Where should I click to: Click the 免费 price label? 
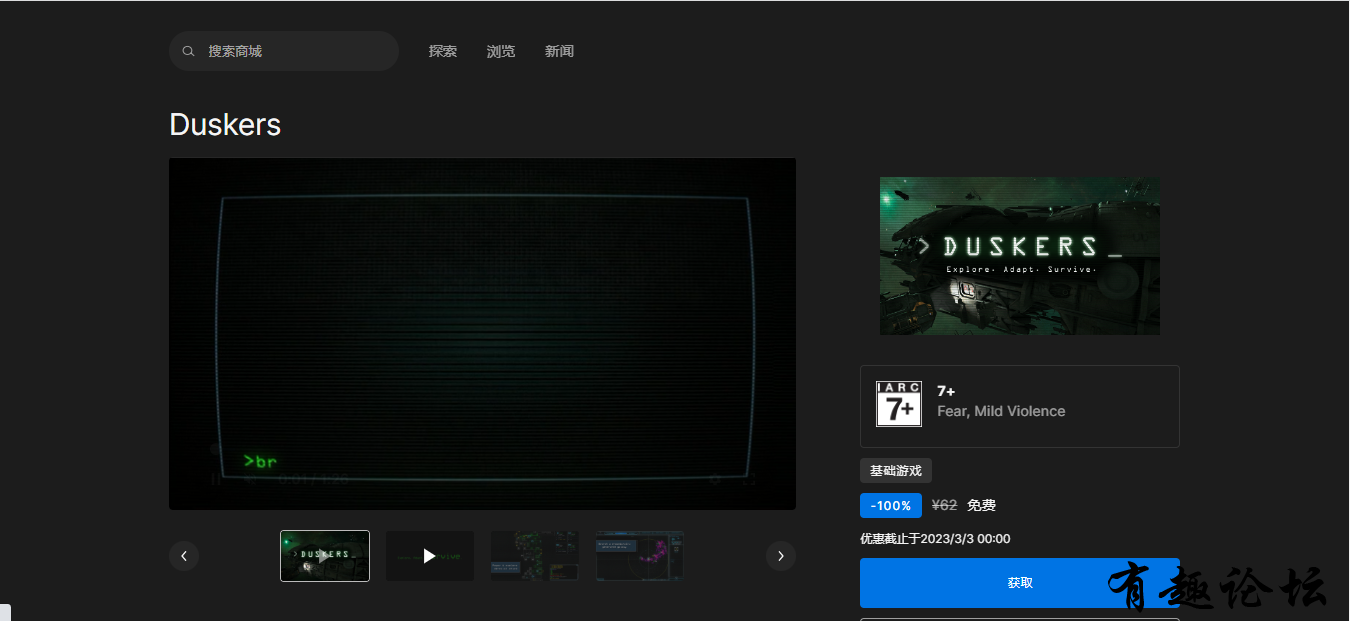[981, 505]
